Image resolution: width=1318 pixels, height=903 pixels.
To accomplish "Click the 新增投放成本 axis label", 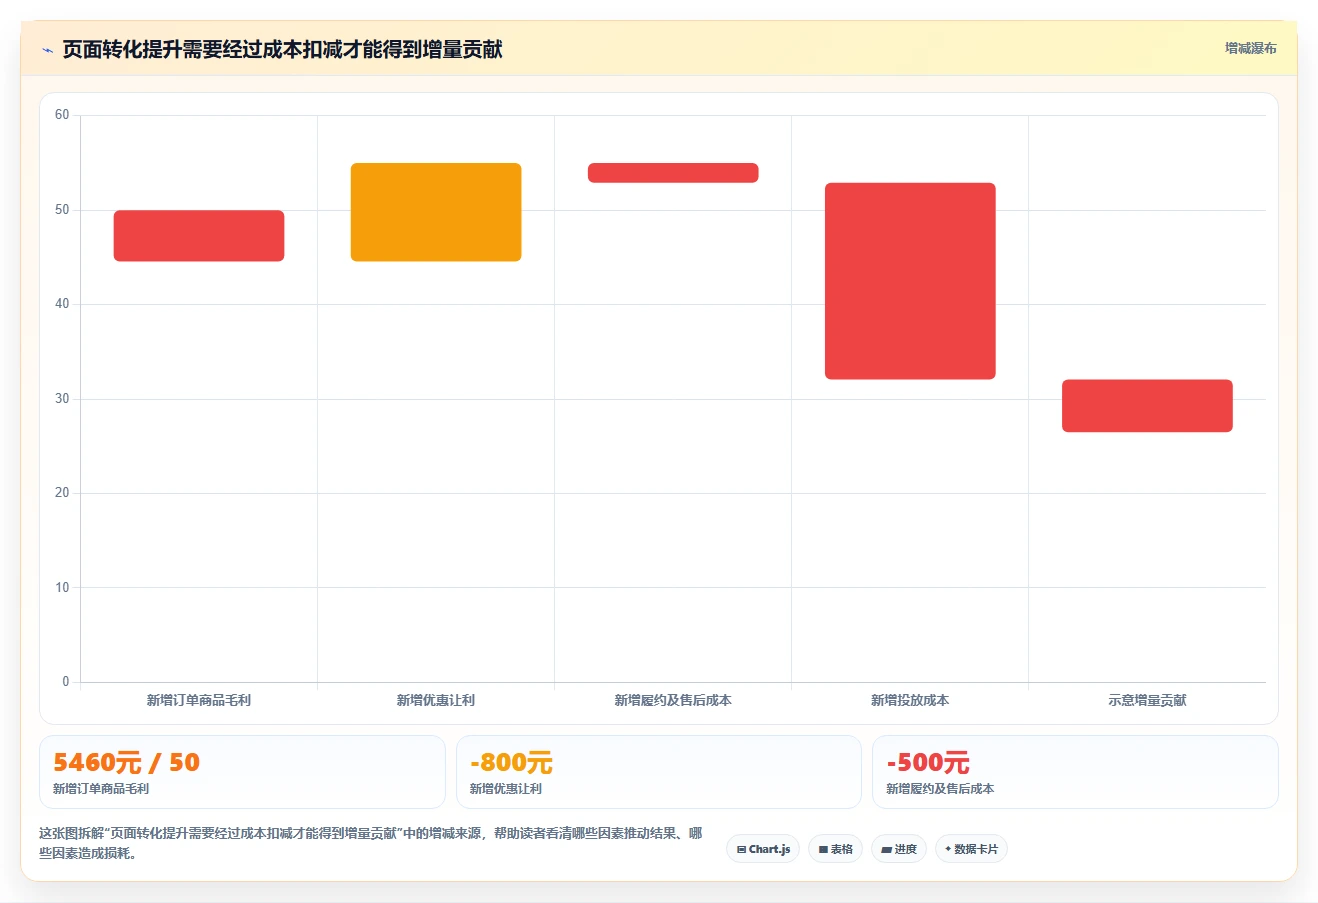I will [910, 700].
